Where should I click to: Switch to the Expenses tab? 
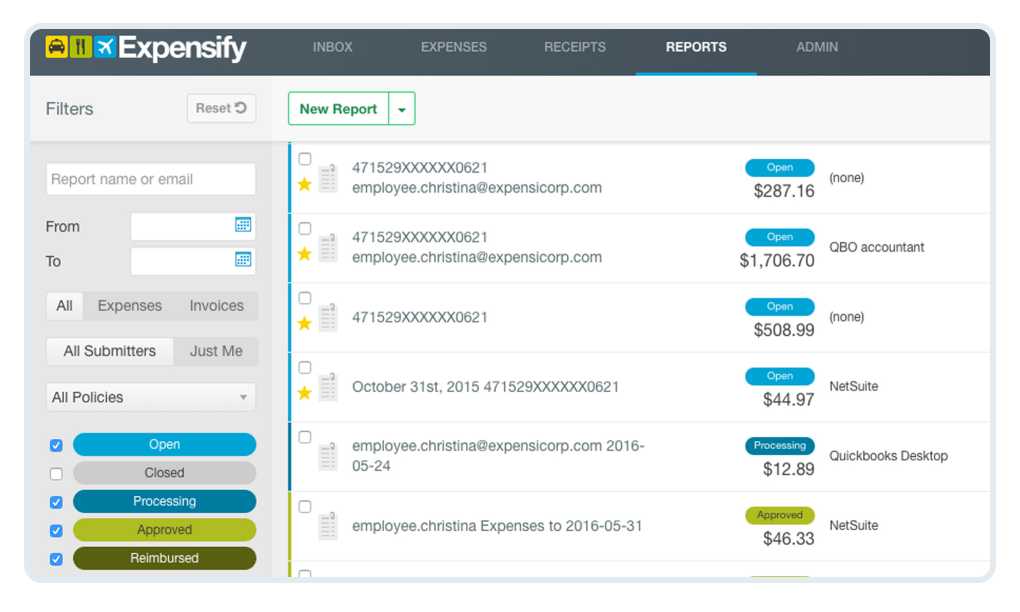[453, 47]
